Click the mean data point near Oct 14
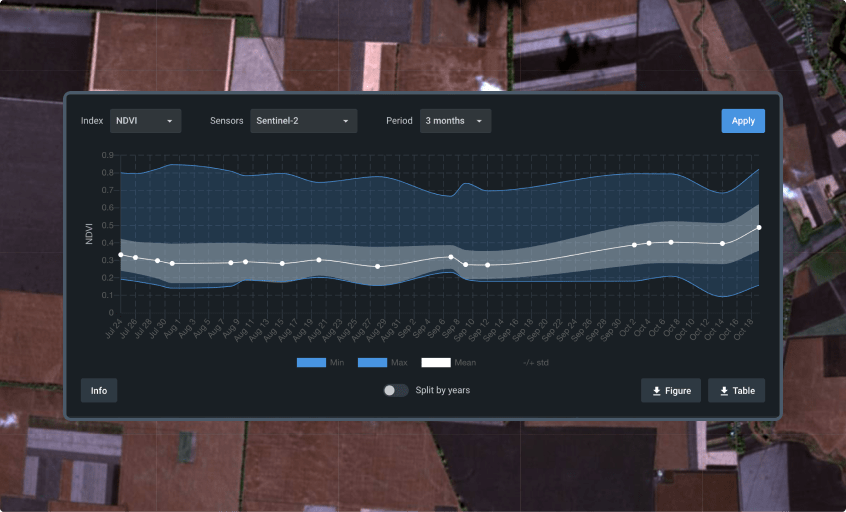Viewport: 846px width, 512px height. coord(722,244)
